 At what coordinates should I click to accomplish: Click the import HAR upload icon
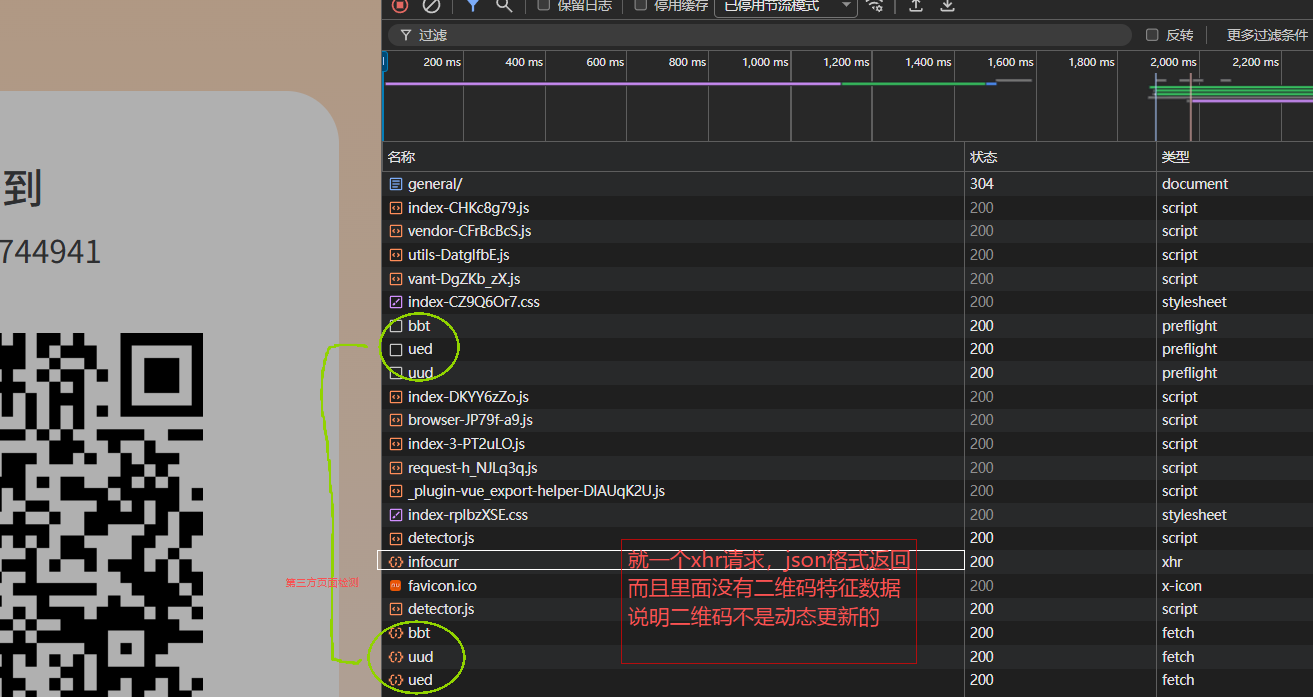click(915, 5)
